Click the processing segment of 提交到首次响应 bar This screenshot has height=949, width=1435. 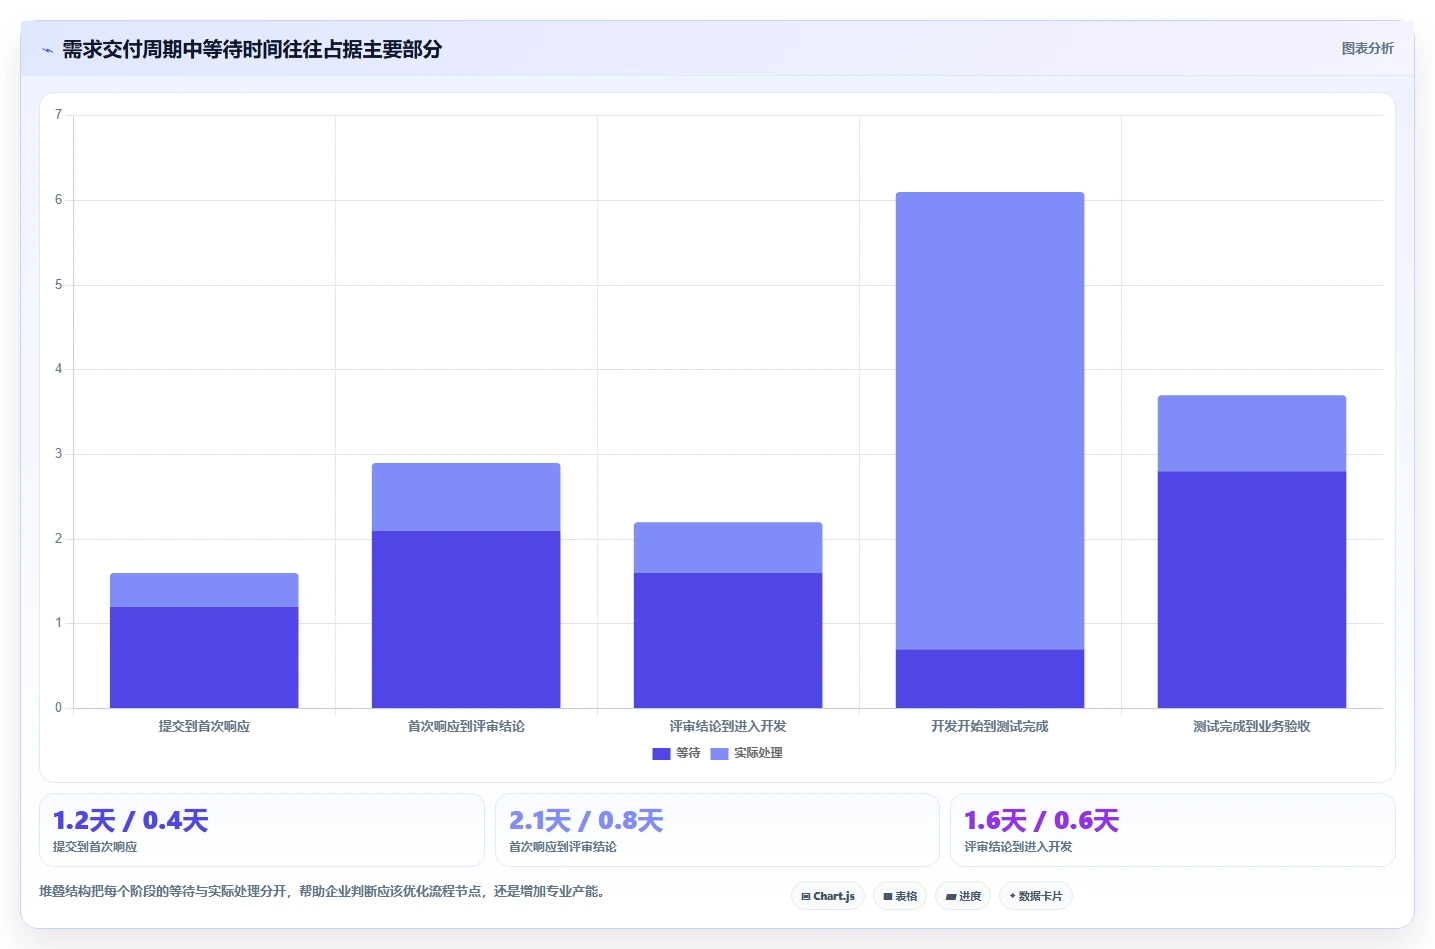pyautogui.click(x=204, y=590)
